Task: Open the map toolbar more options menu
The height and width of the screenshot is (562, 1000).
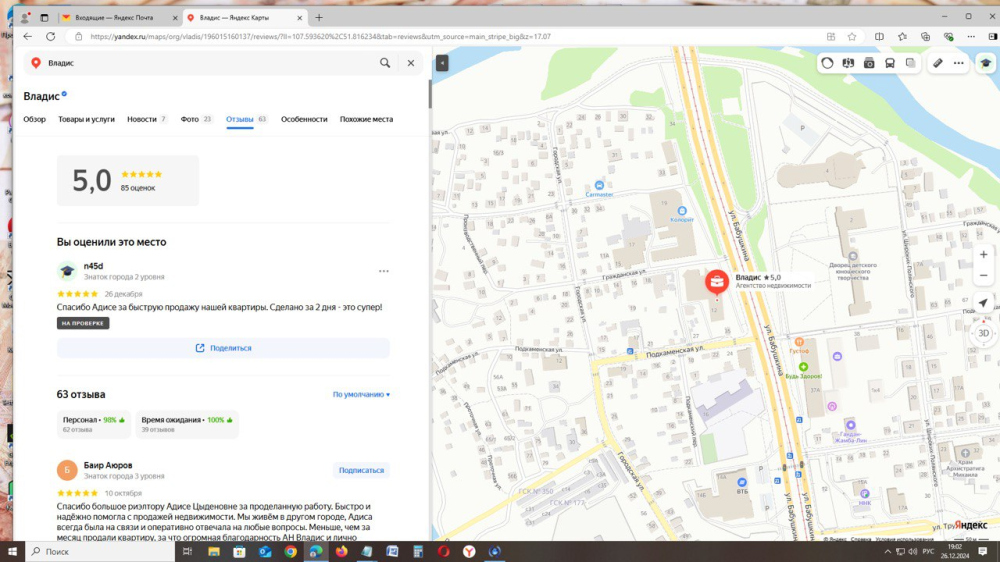Action: point(959,63)
